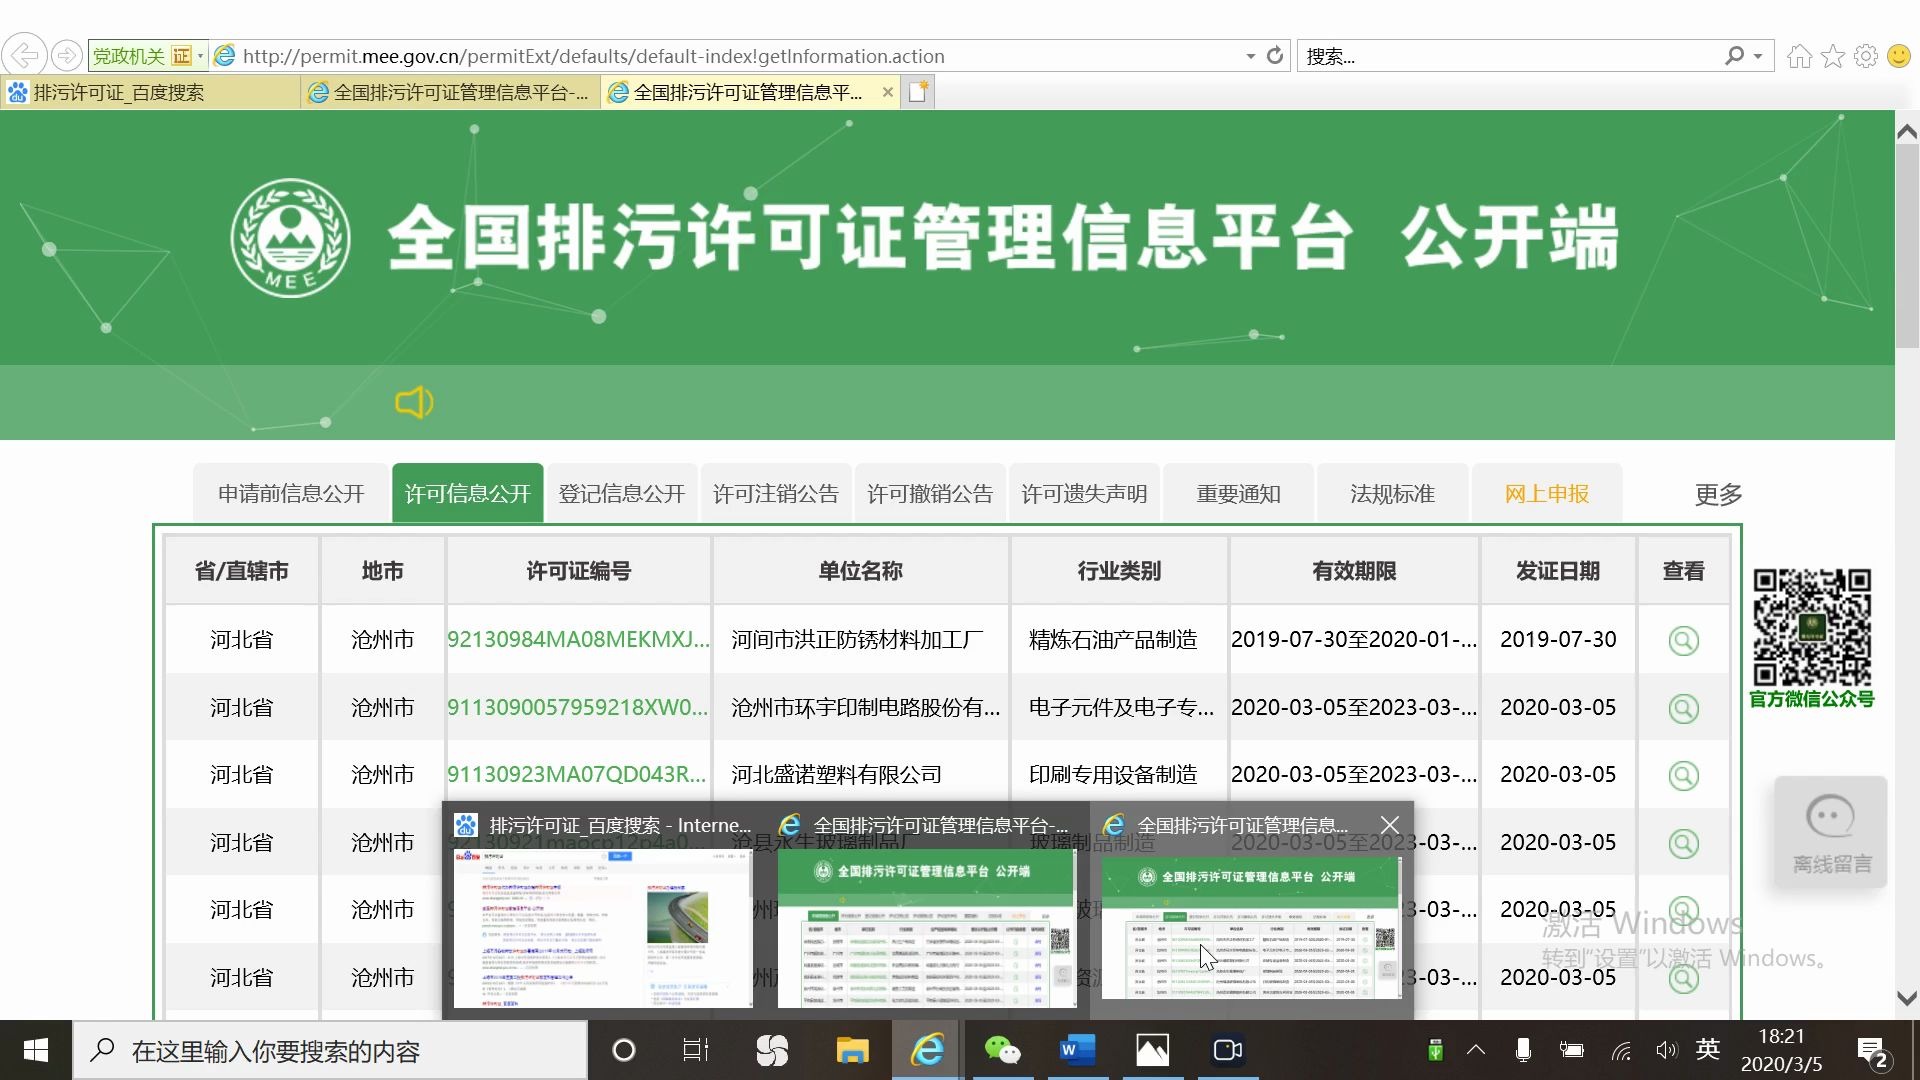Screen dimensions: 1920x1080
Task: Open Internet Explorer settings gear icon
Action: (1864, 56)
